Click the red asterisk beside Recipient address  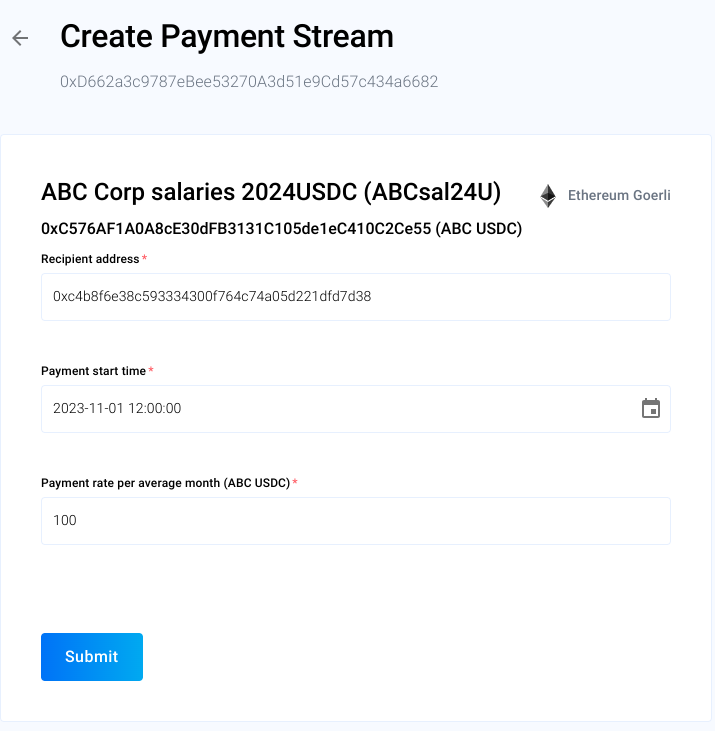pyautogui.click(x=145, y=259)
